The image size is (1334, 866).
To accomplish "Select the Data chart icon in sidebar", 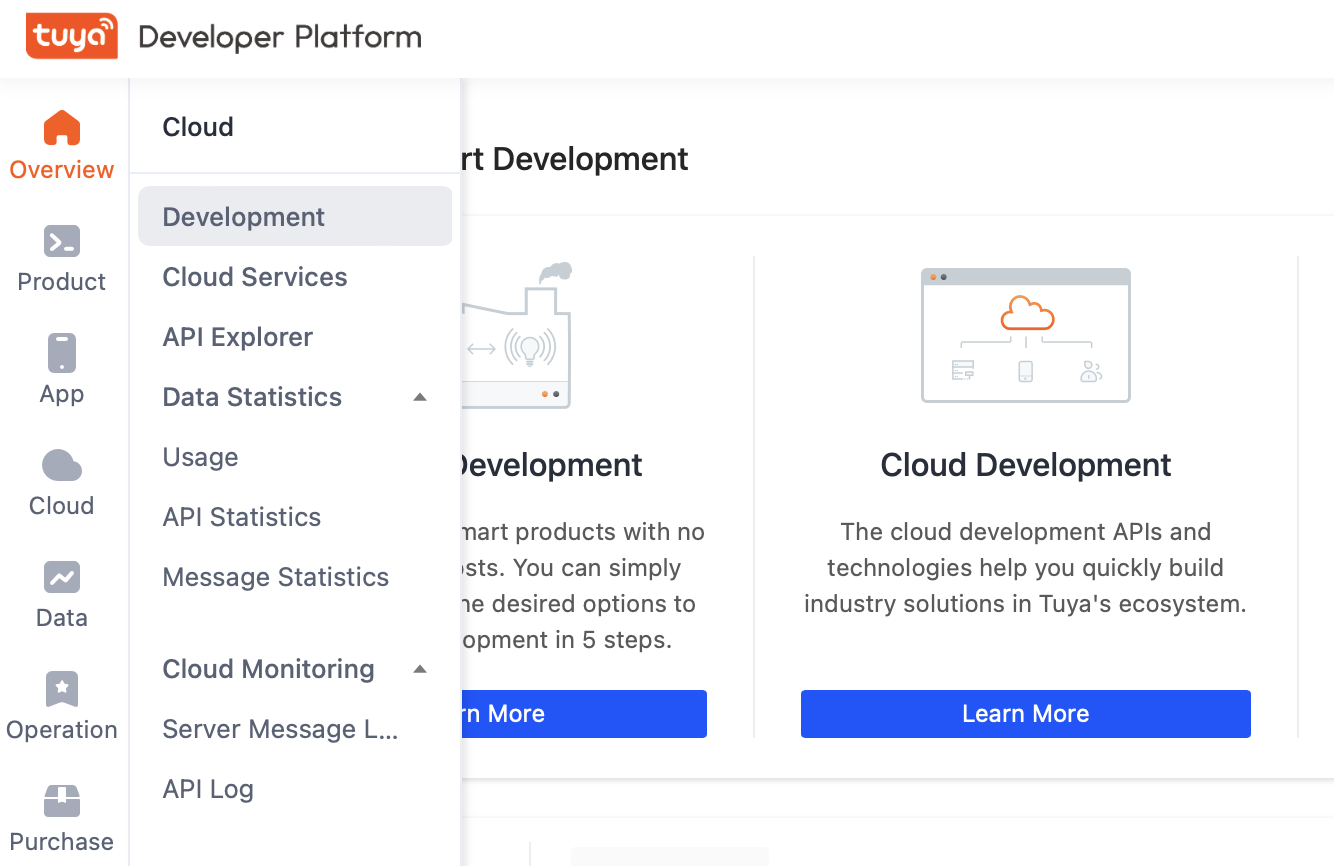I will click(61, 576).
